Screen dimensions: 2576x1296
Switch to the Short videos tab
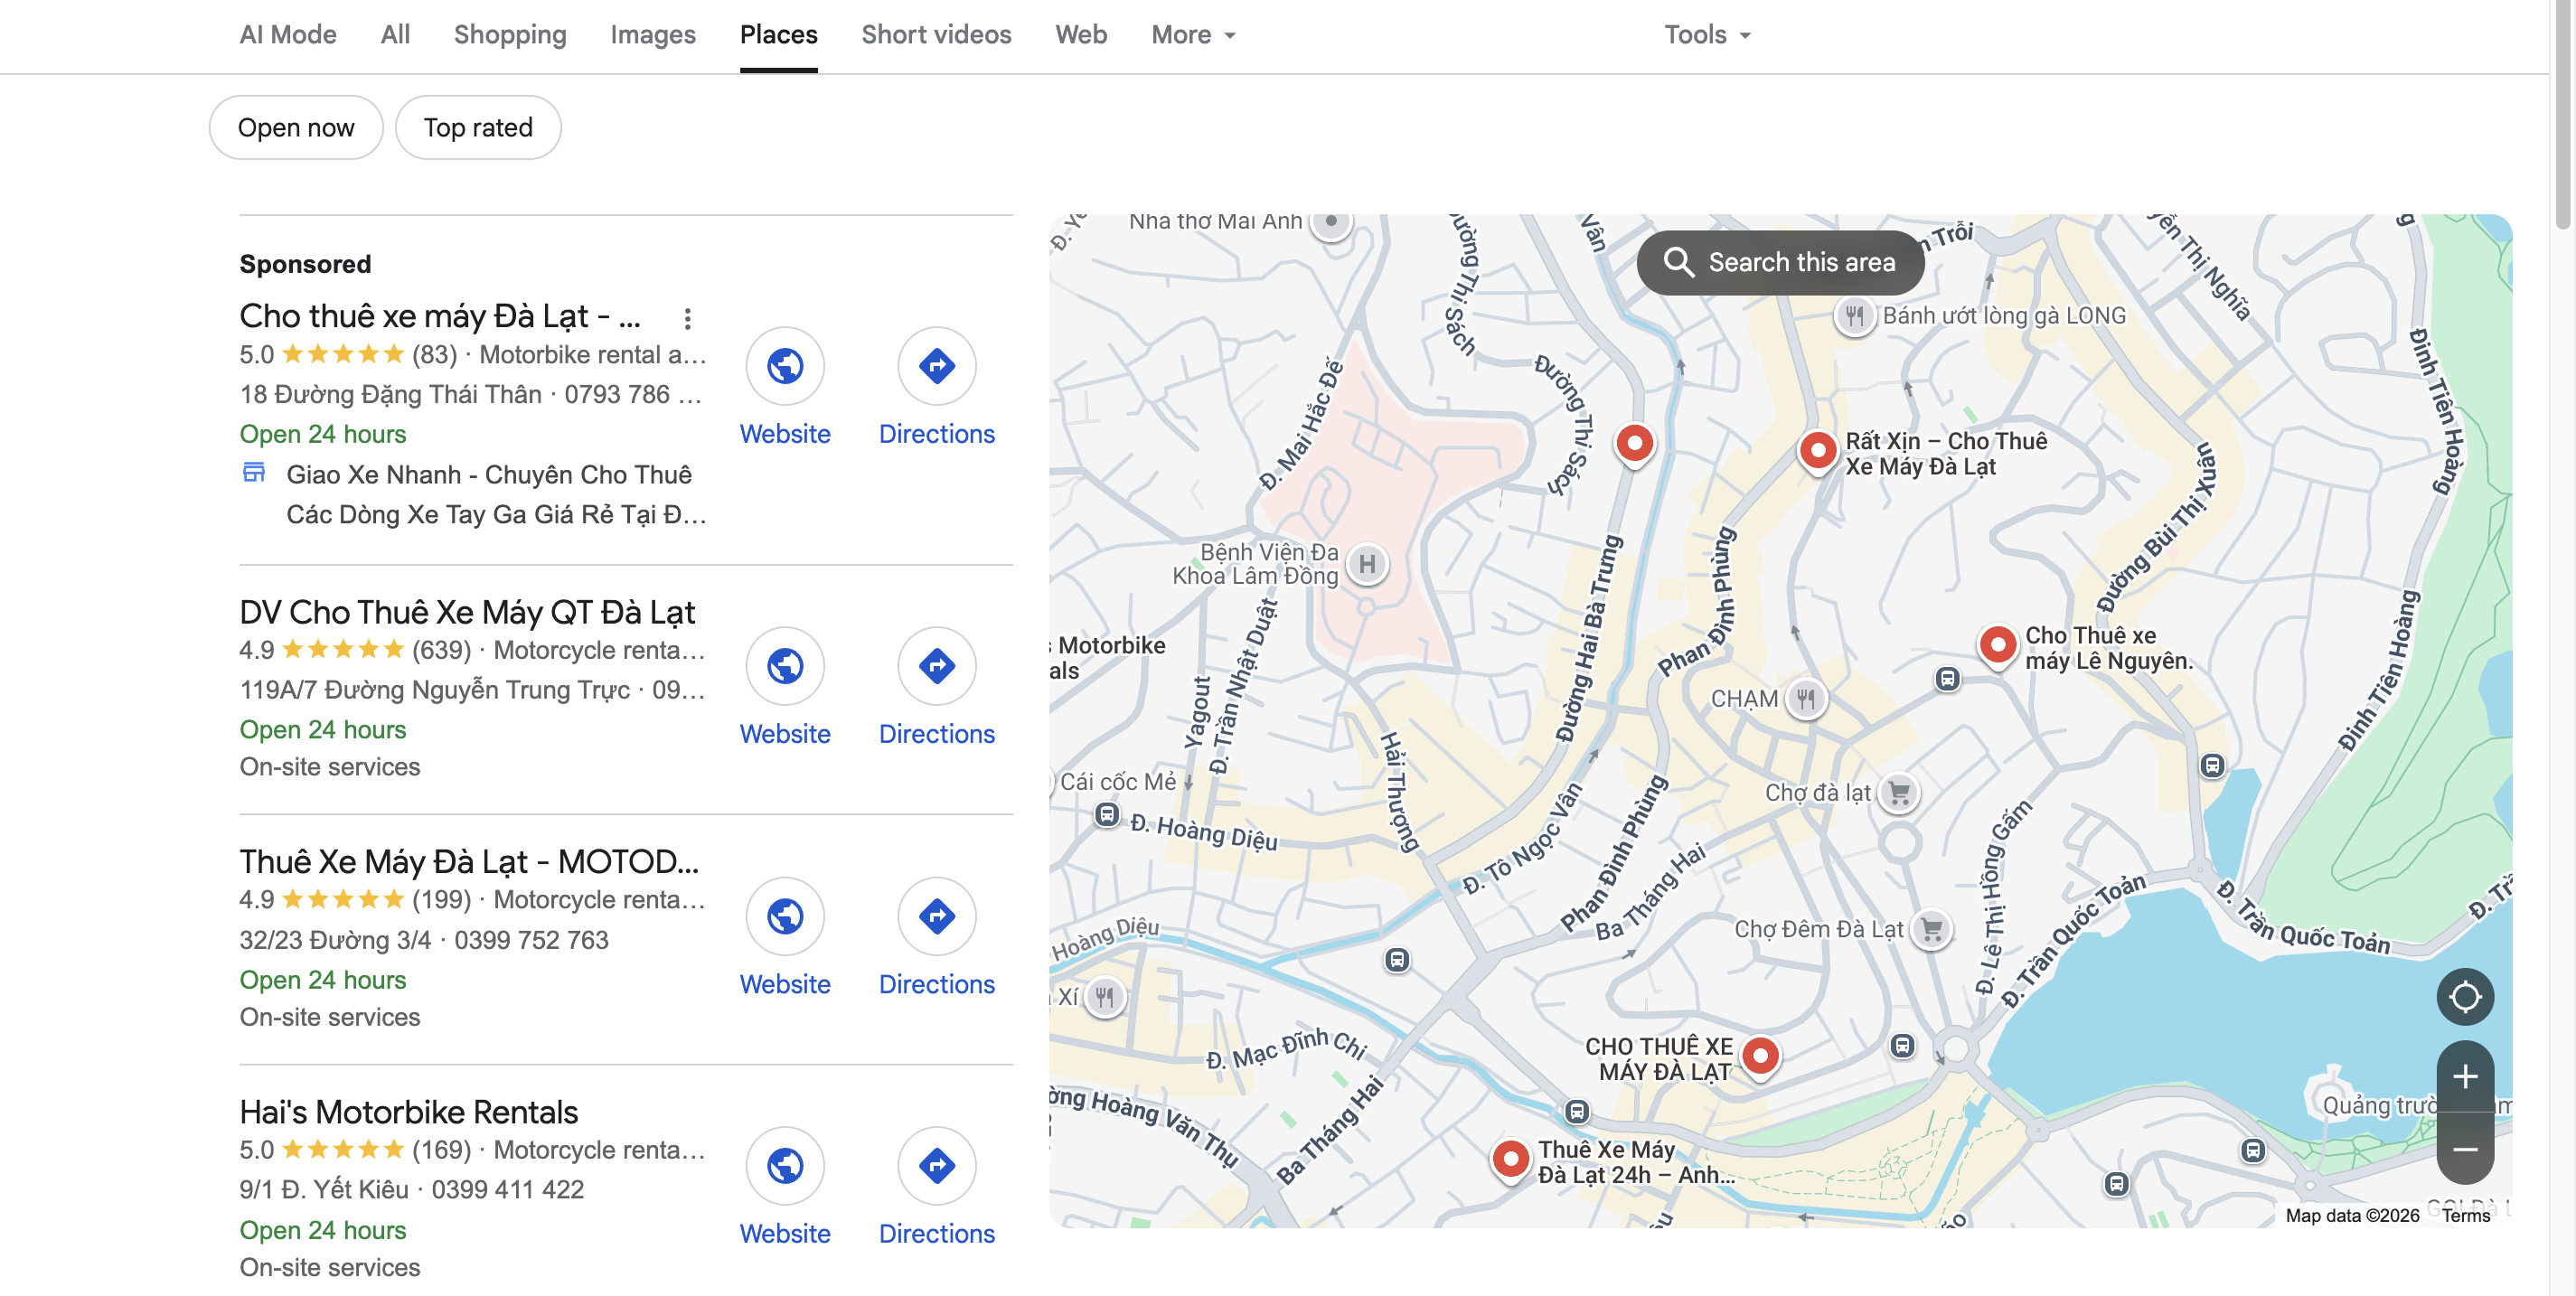(936, 35)
